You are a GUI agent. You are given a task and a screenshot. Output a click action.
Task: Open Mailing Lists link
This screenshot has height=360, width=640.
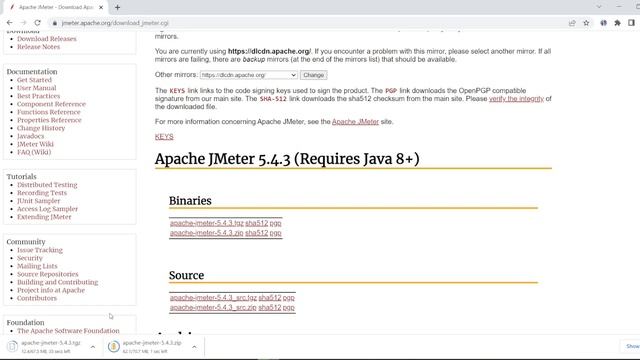click(37, 266)
